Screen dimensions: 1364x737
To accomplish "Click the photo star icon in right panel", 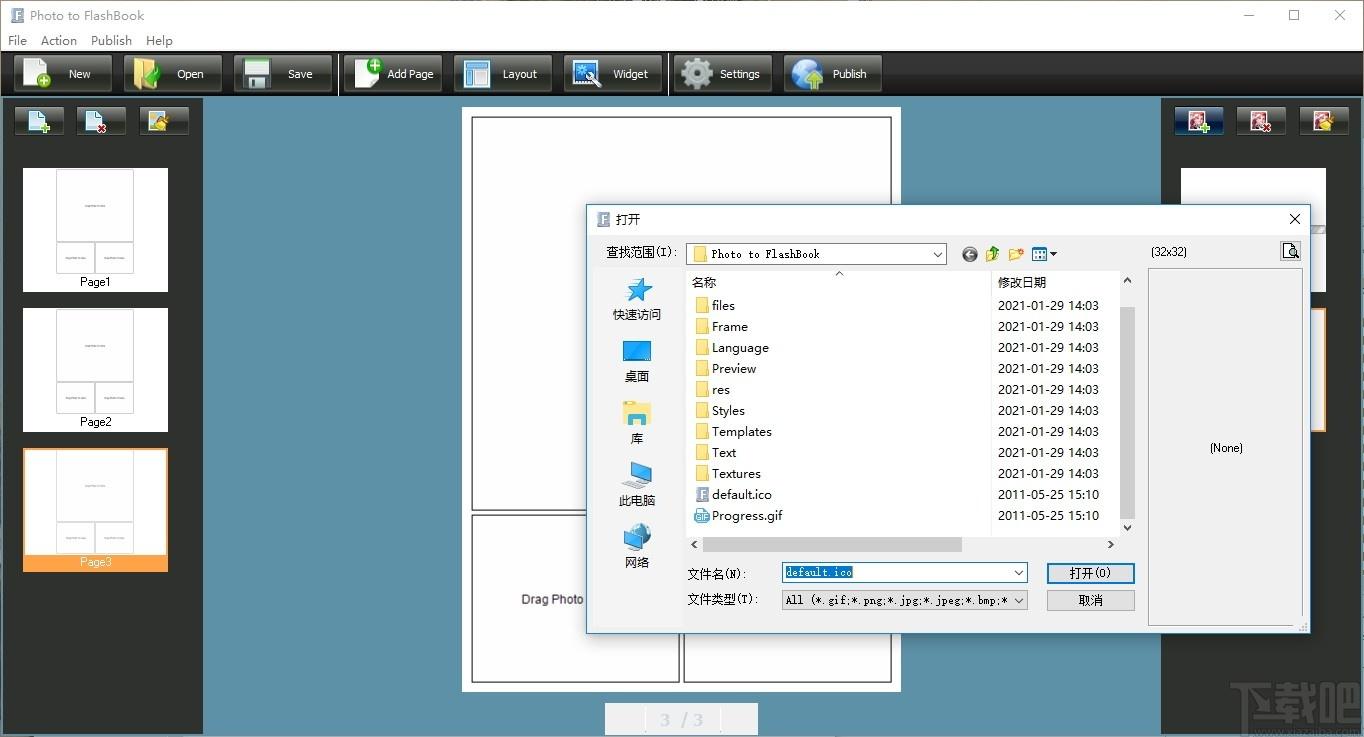I will click(x=1324, y=121).
